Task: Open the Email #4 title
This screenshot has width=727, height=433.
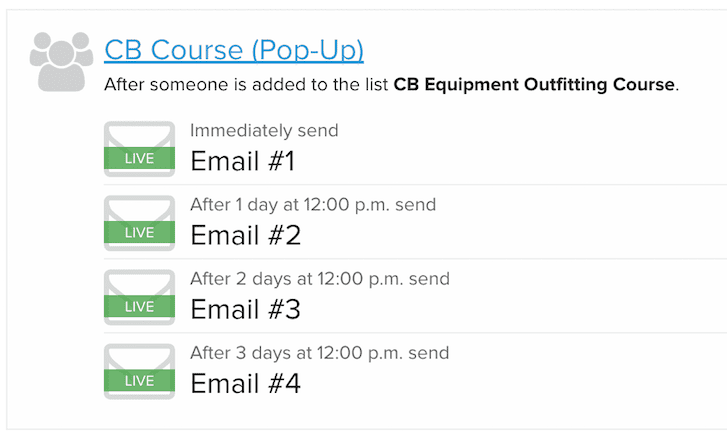Action: click(246, 383)
